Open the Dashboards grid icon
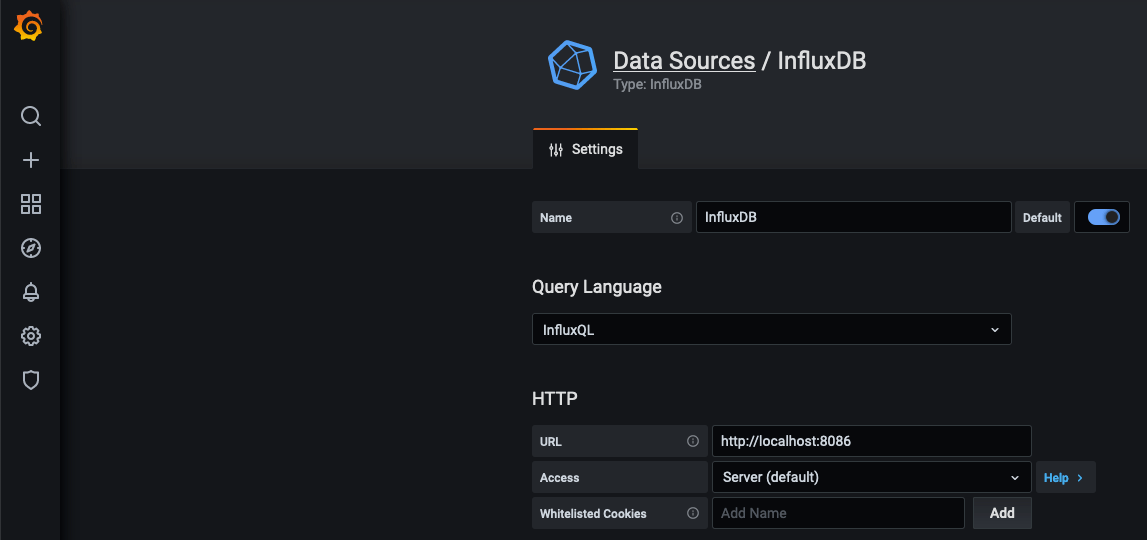This screenshot has height=540, width=1147. [31, 204]
